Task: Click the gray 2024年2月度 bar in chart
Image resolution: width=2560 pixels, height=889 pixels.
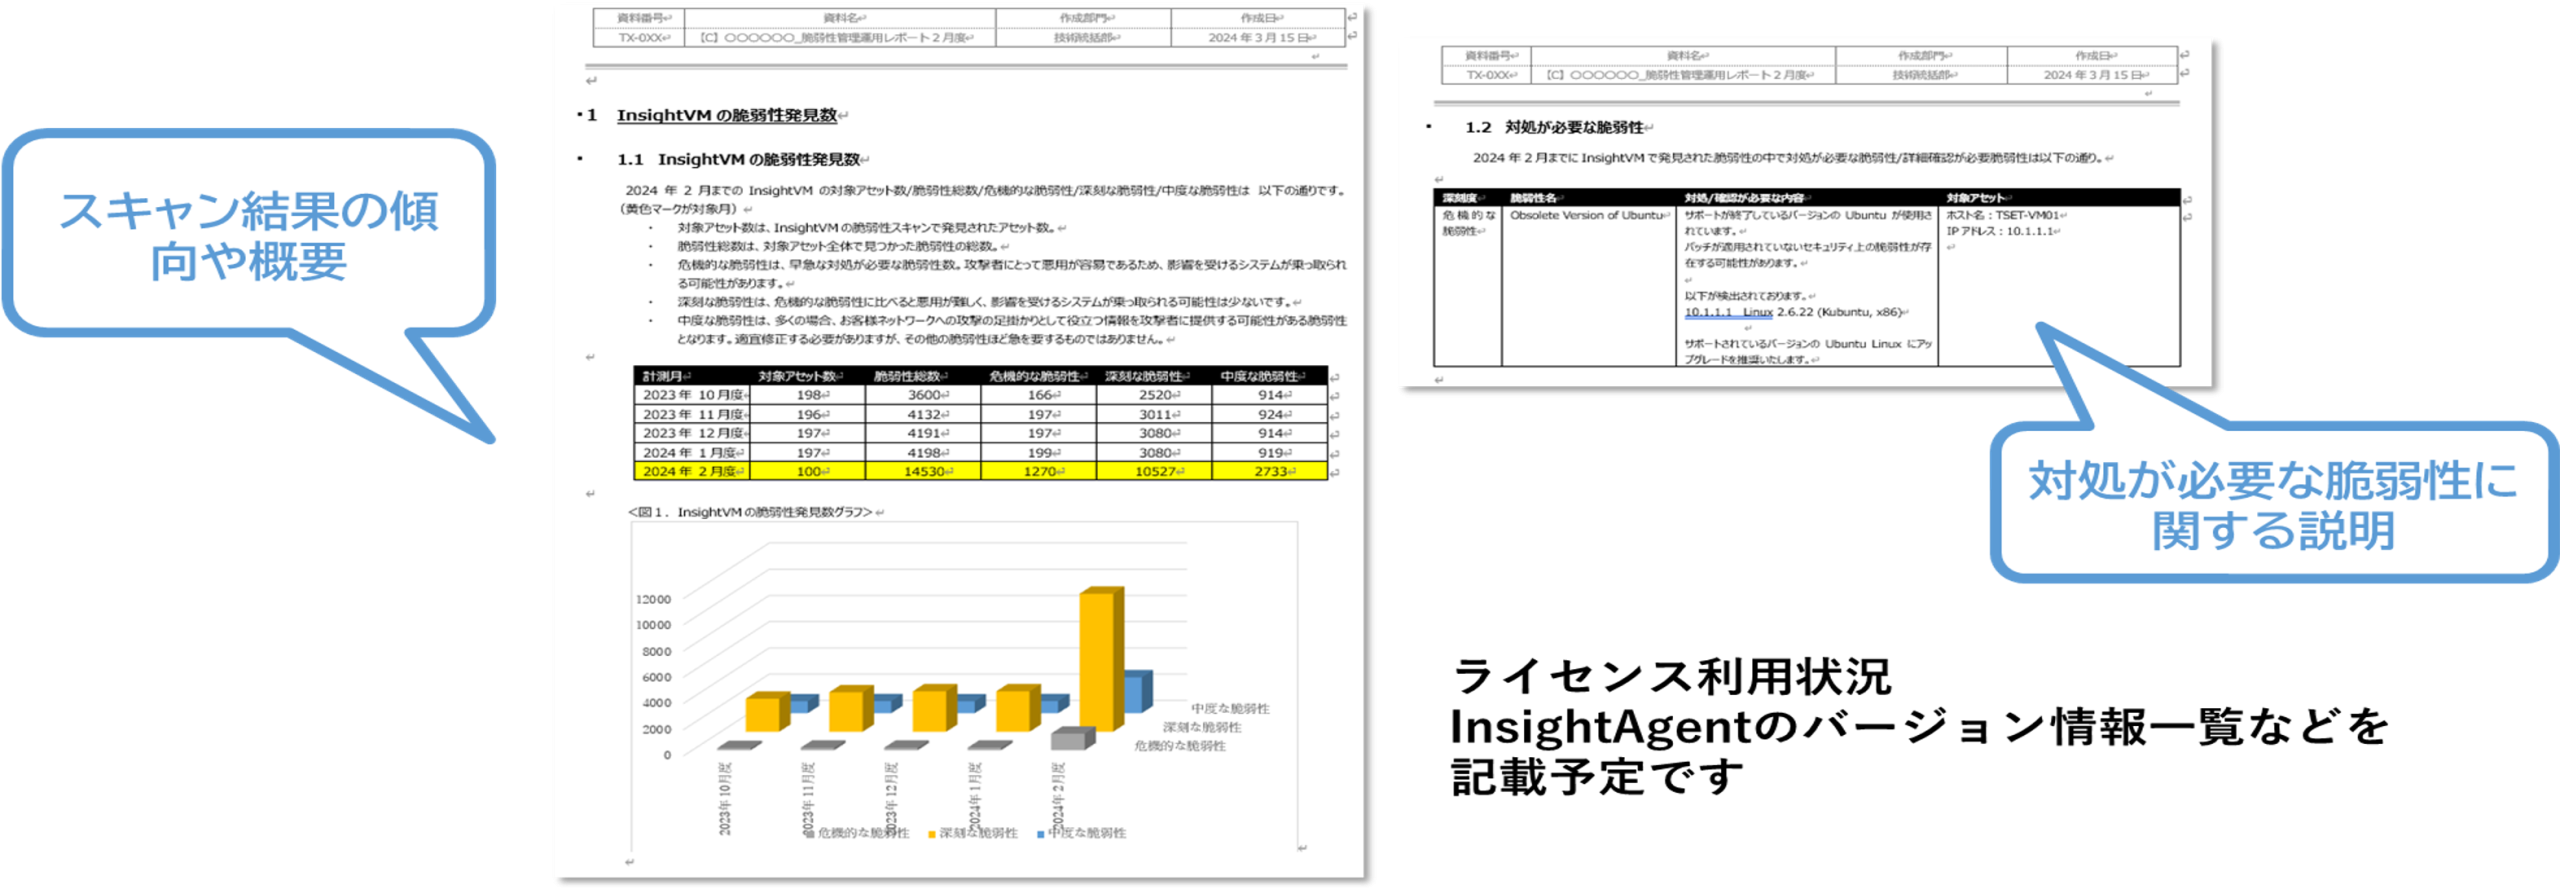Action: pos(1072,739)
